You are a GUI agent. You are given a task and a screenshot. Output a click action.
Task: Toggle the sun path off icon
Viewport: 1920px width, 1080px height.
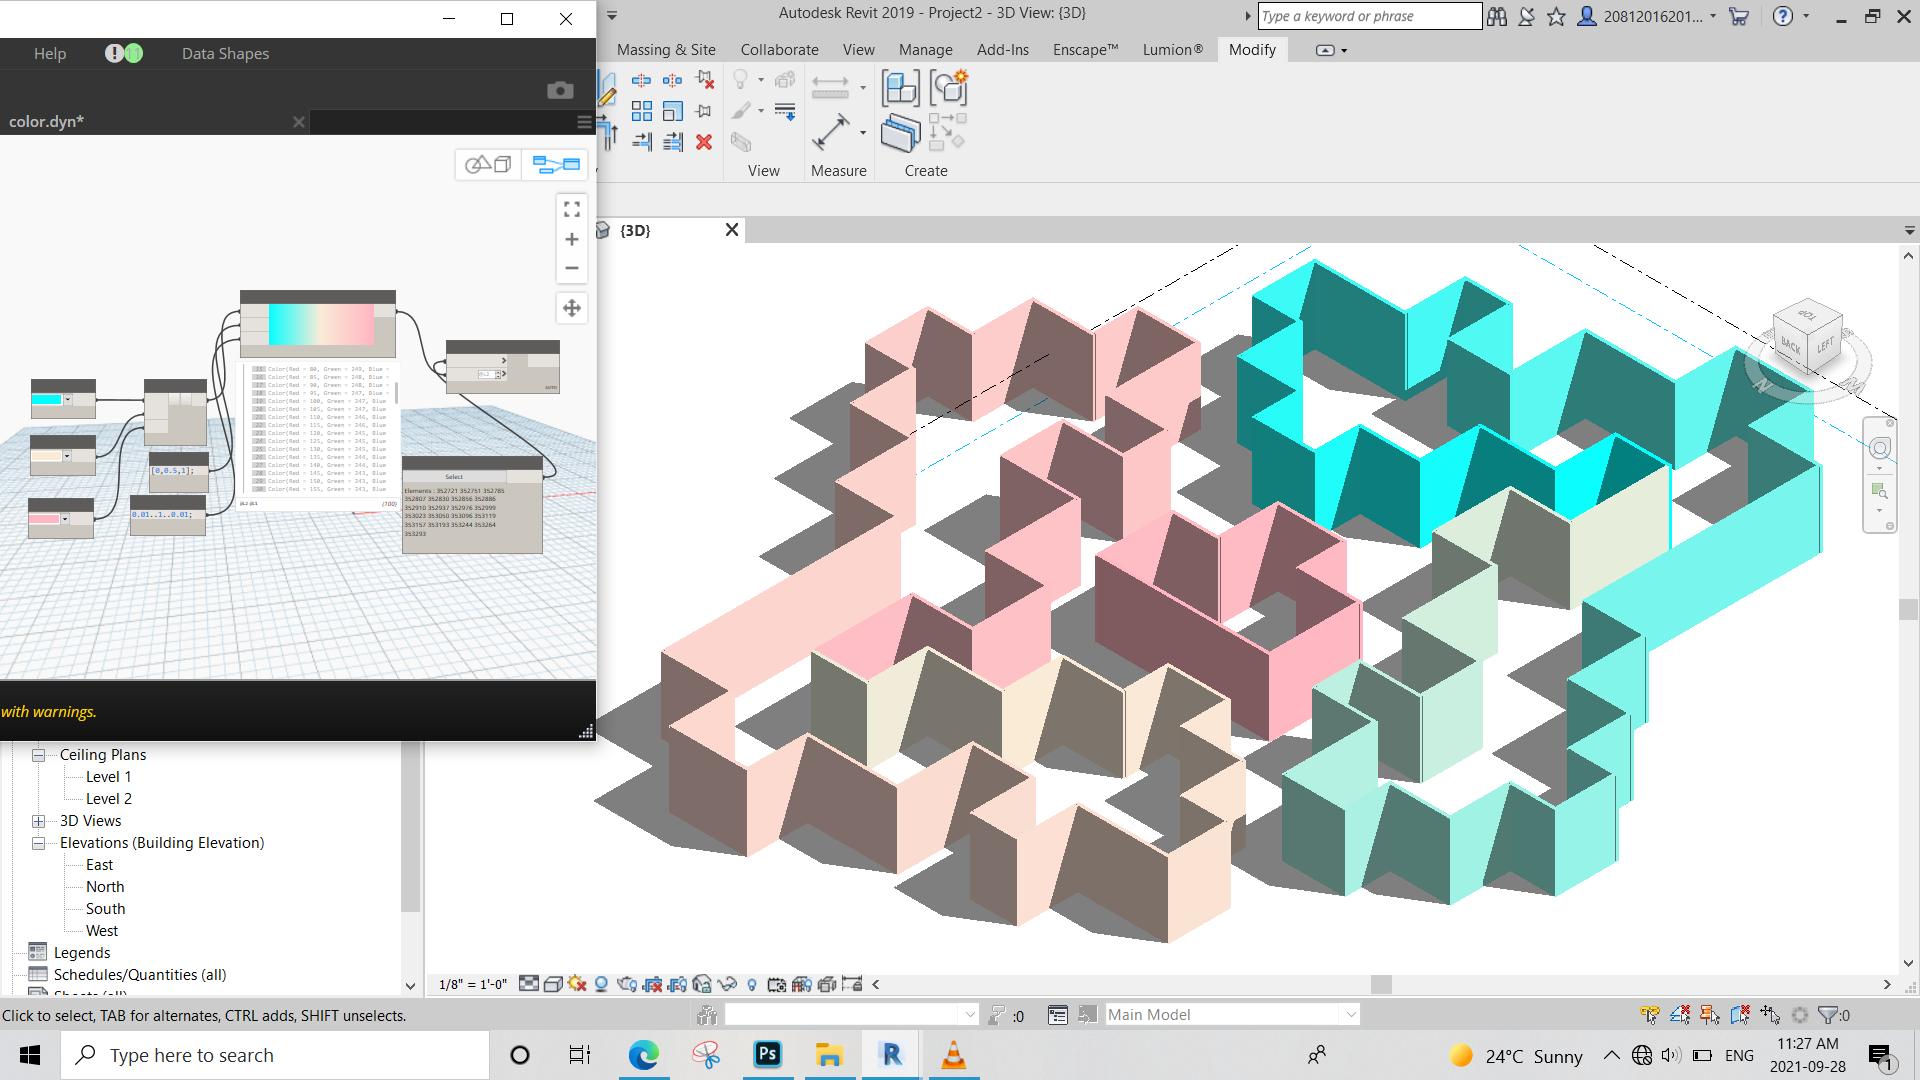pyautogui.click(x=577, y=984)
